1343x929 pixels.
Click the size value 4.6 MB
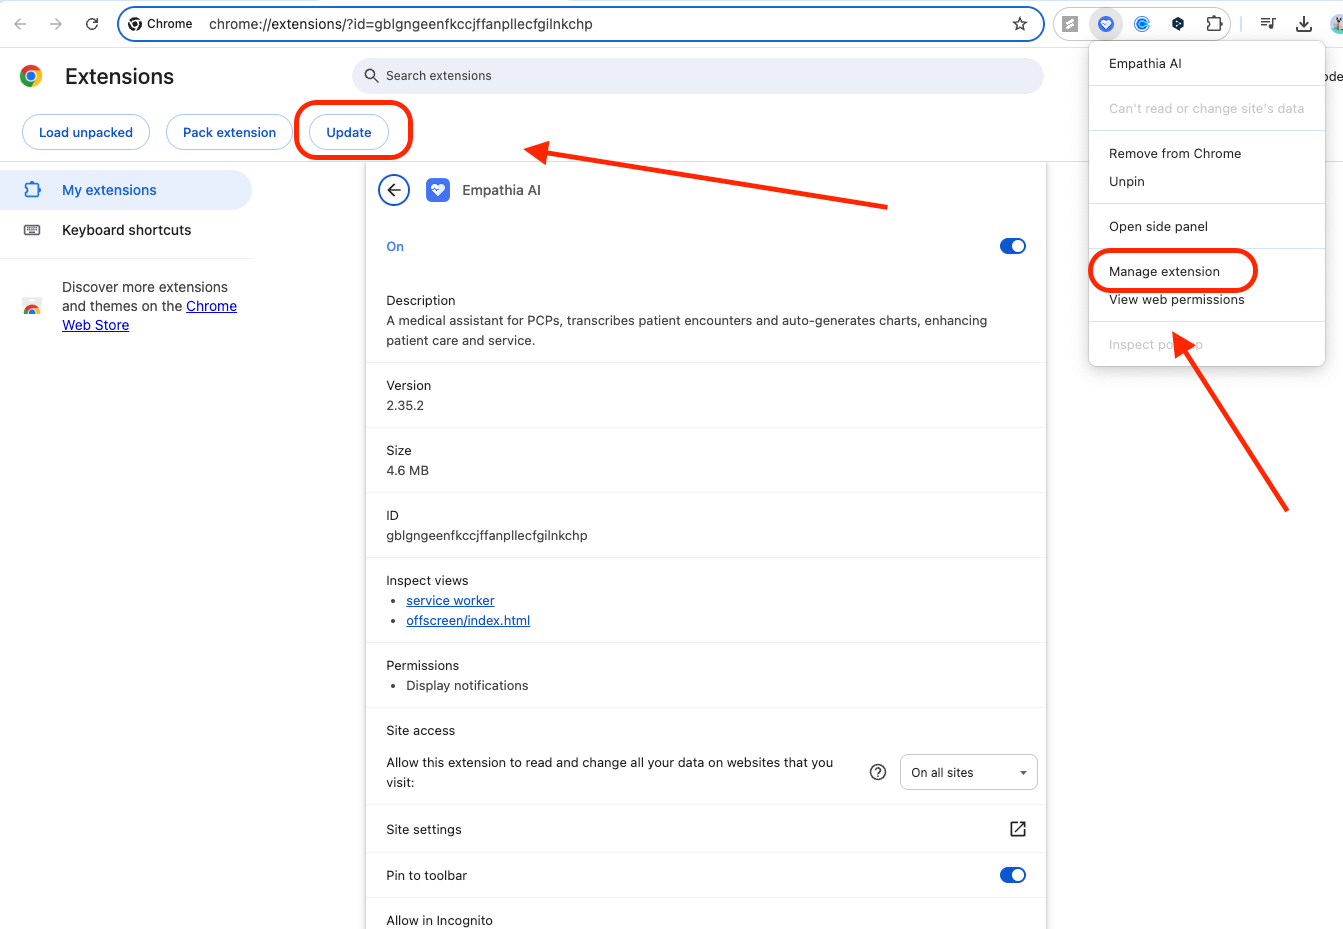click(x=407, y=470)
